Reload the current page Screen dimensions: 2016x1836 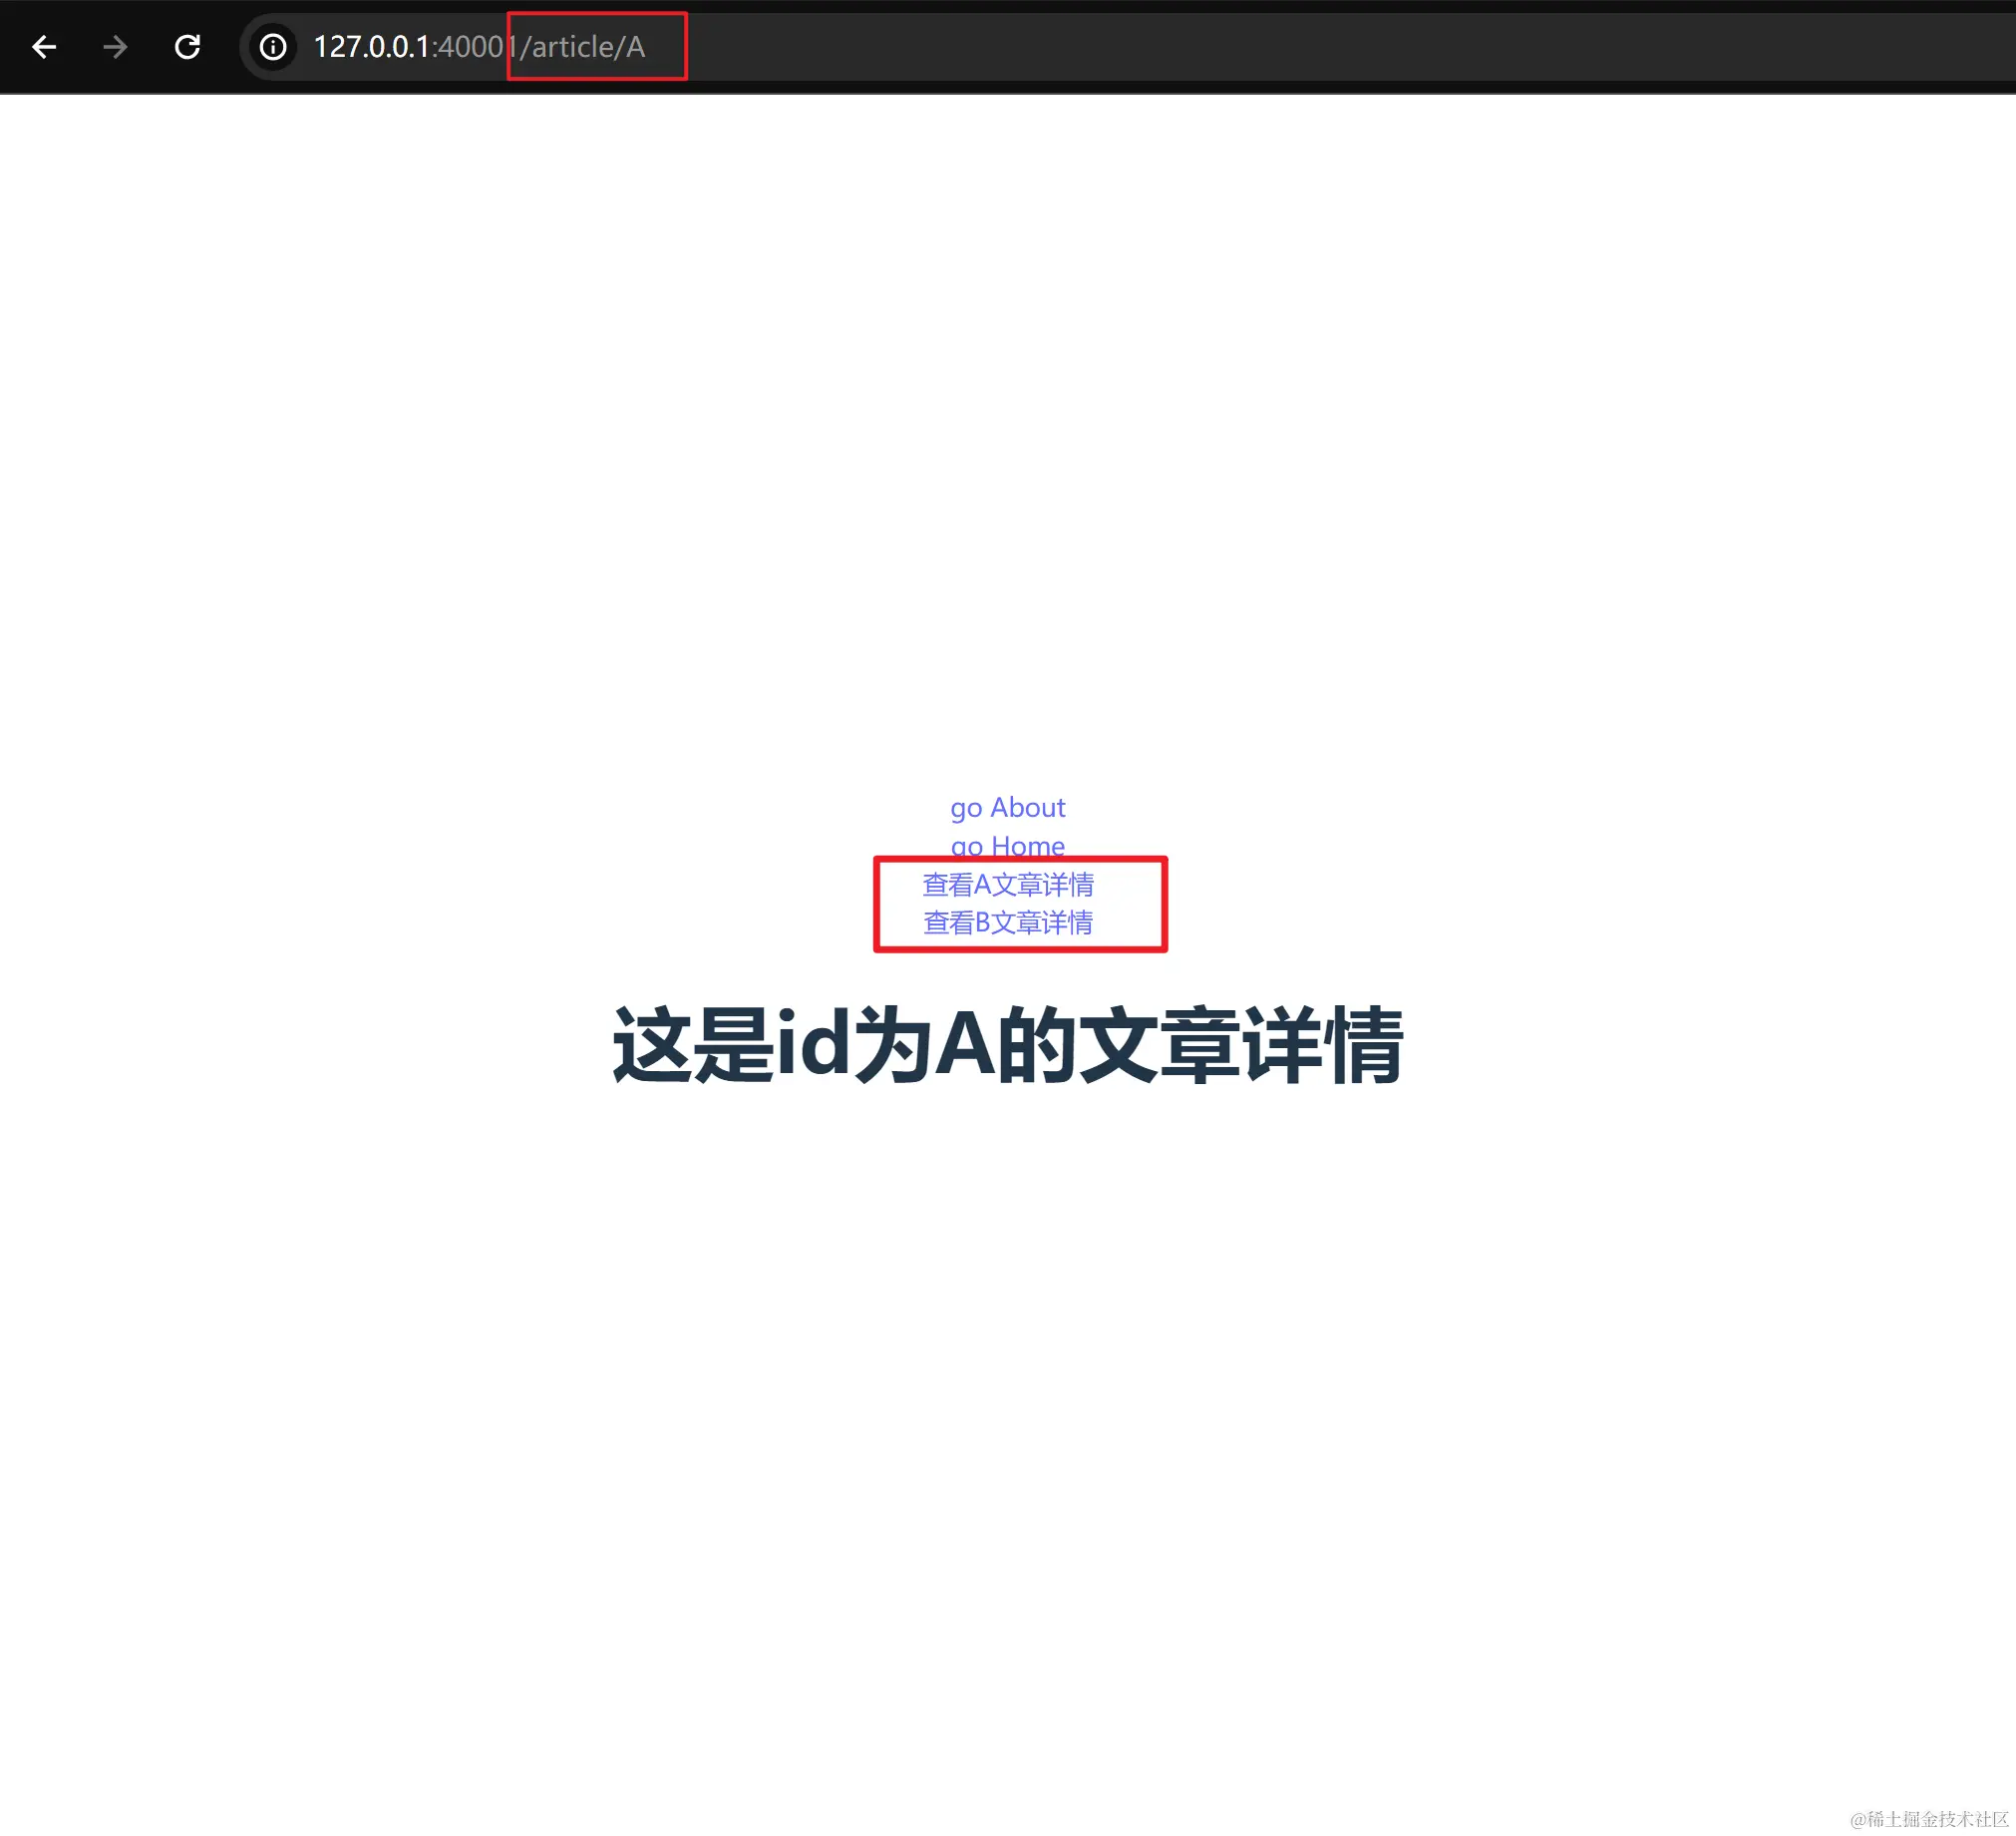click(x=187, y=47)
